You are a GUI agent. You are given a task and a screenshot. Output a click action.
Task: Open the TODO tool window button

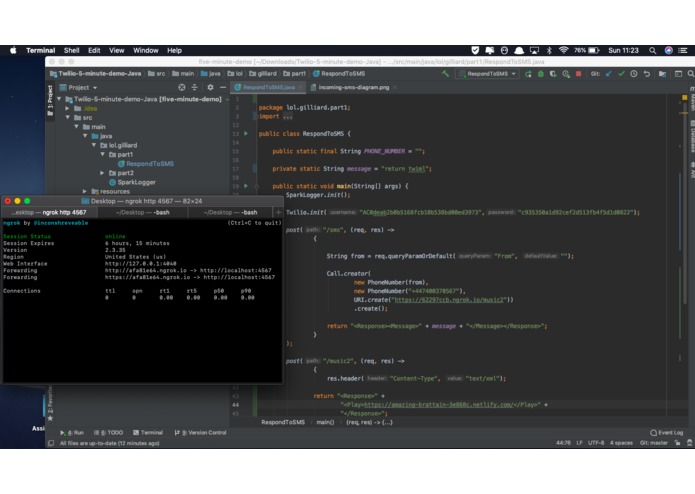pos(109,432)
